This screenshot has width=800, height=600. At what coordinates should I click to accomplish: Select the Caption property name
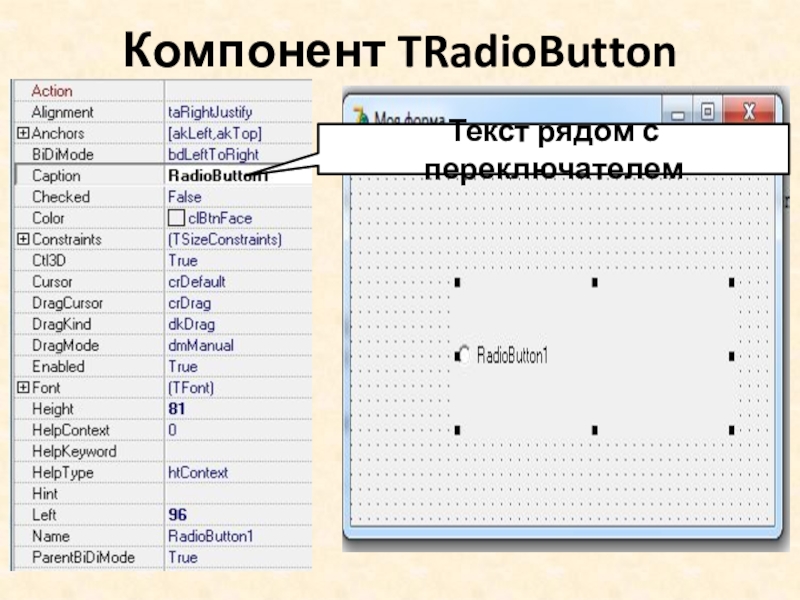57,176
